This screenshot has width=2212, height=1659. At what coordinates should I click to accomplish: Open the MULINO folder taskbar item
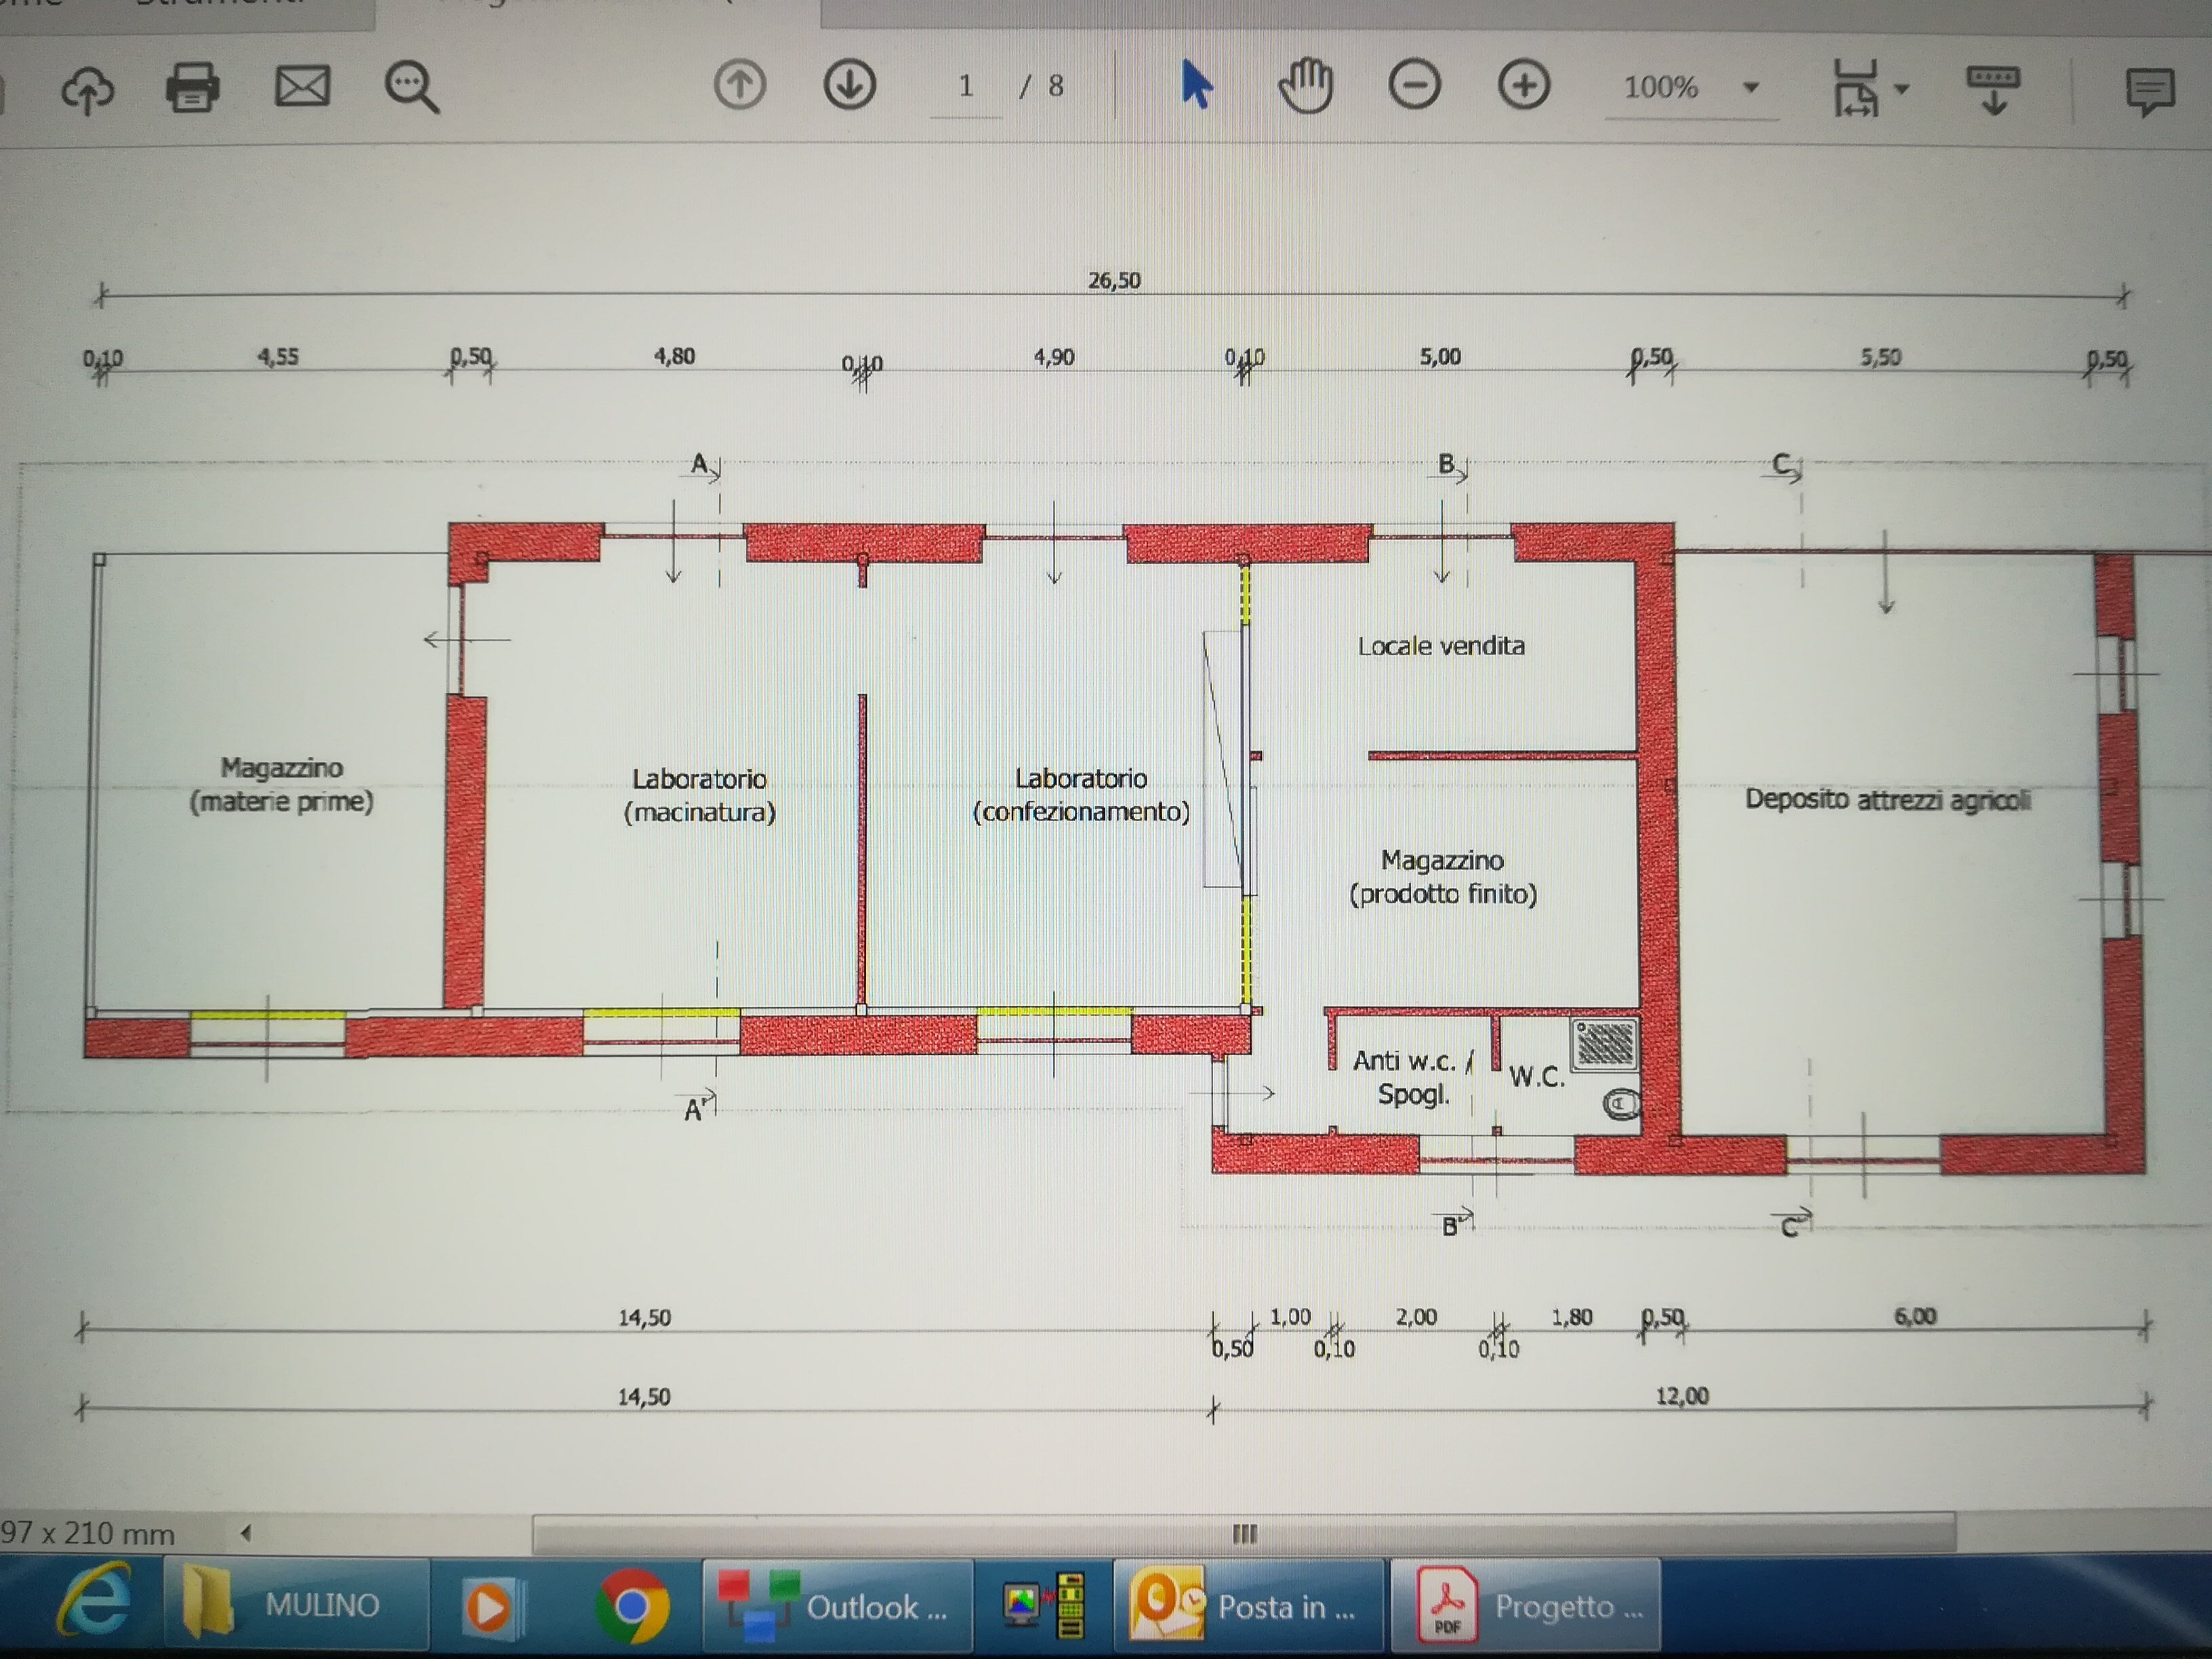pos(296,1606)
